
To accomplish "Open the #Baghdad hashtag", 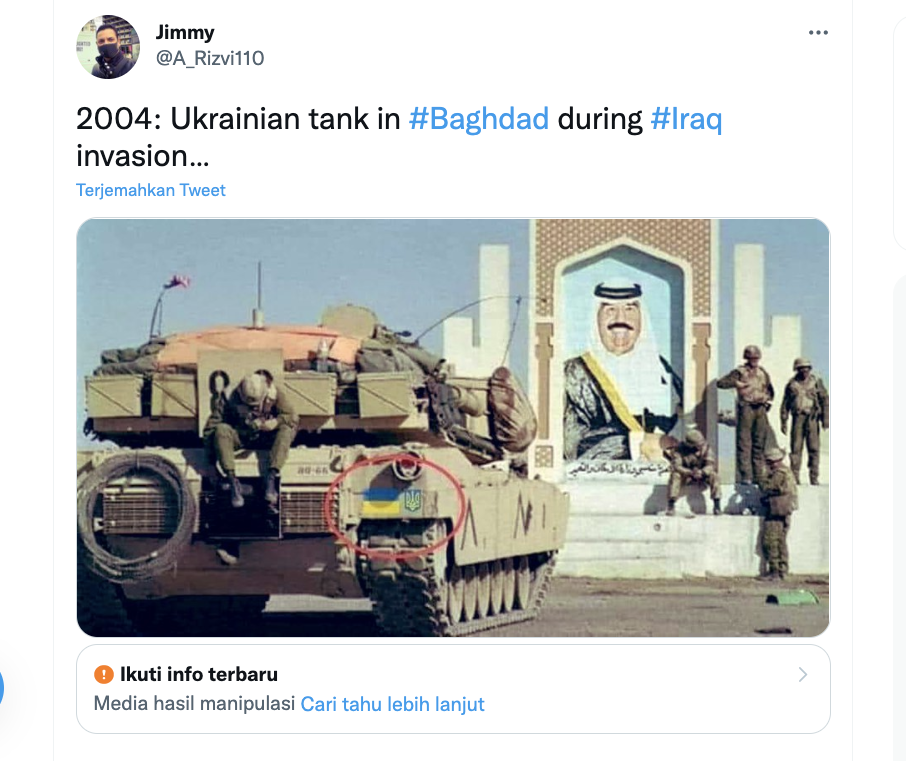I will [x=478, y=118].
